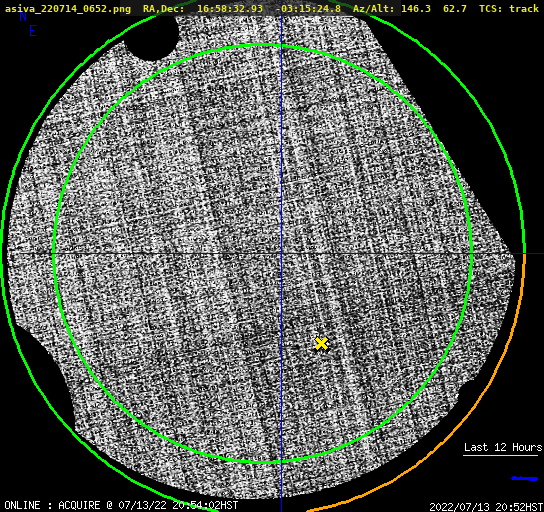Click the altitude value 62.7

455,8
